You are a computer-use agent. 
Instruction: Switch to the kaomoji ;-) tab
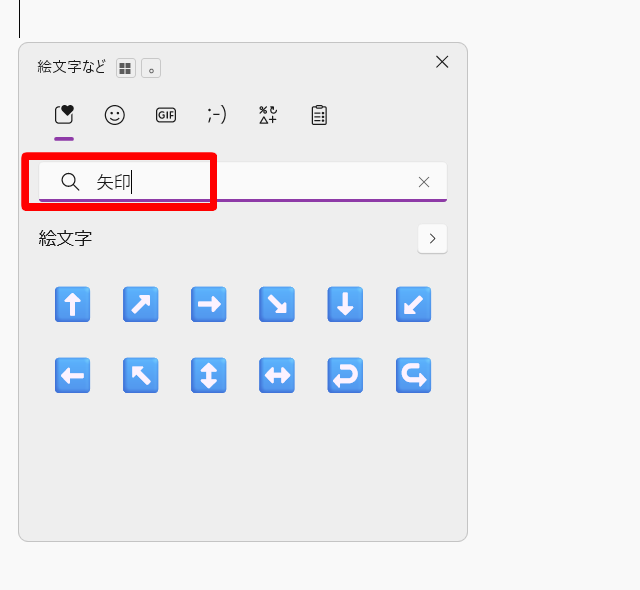click(217, 115)
